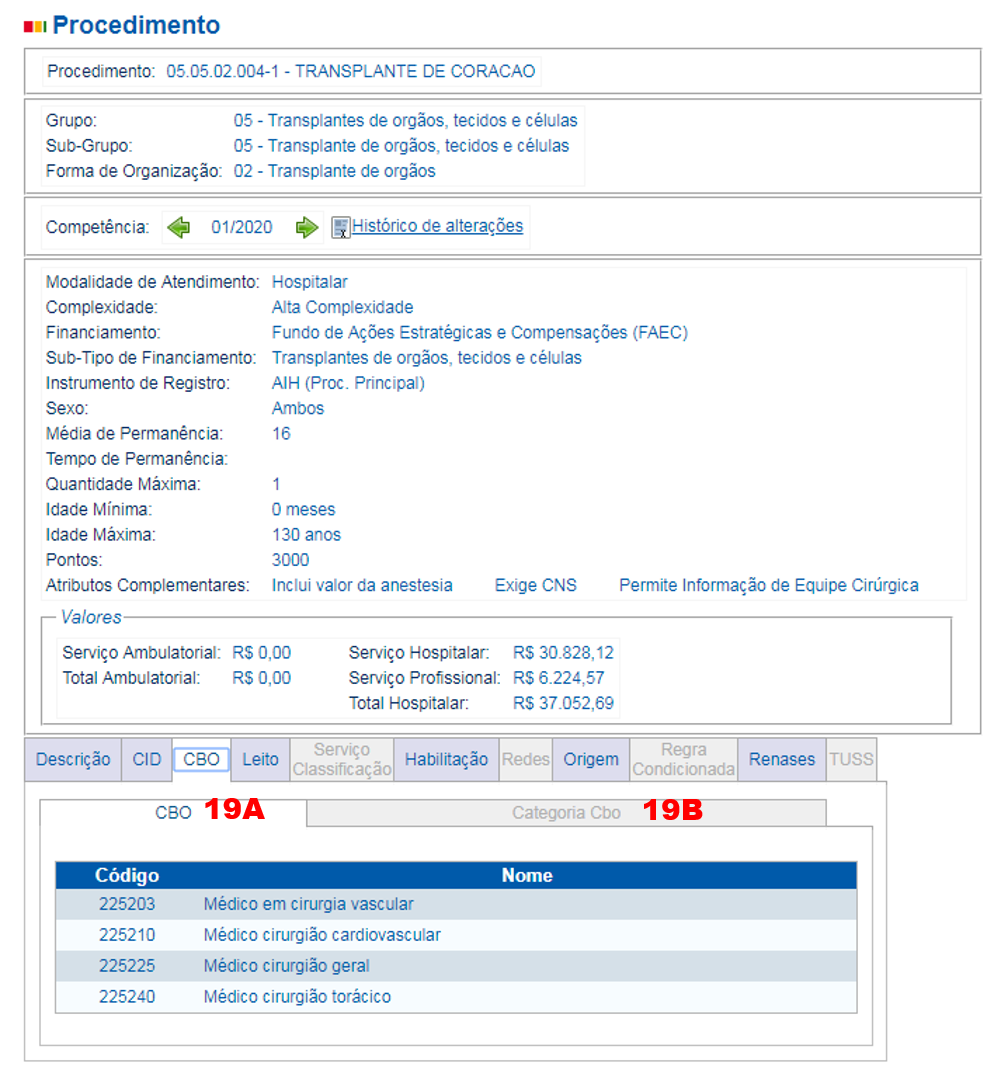Click the 01/2020 Competência value

241,227
